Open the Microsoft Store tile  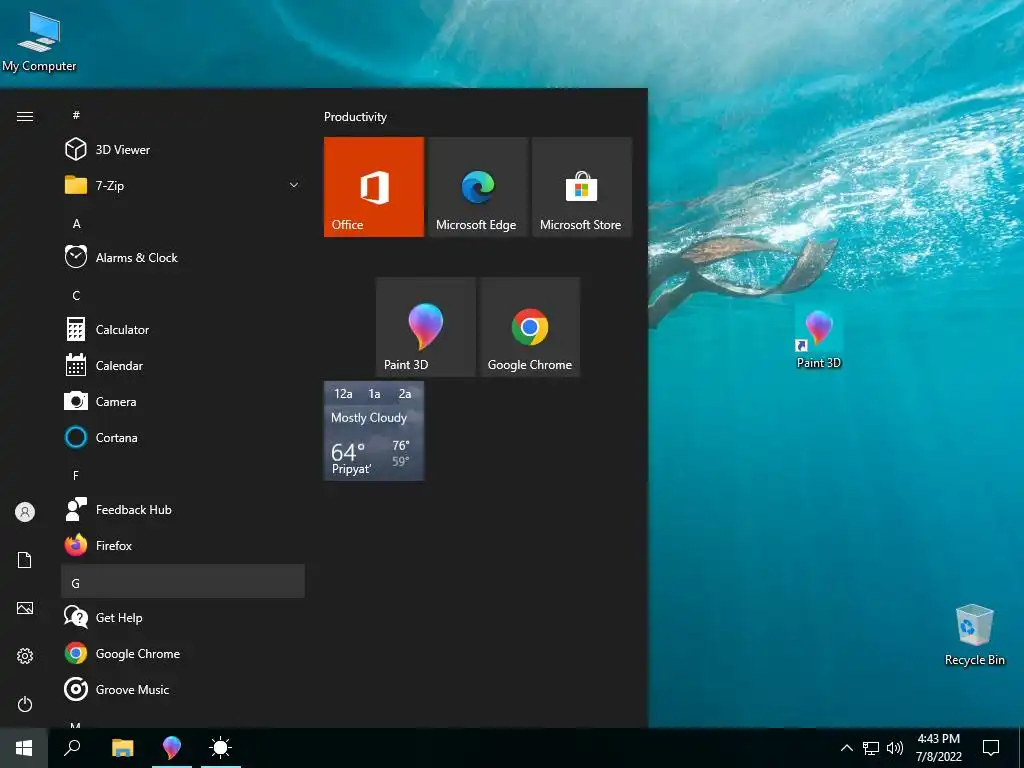point(581,187)
